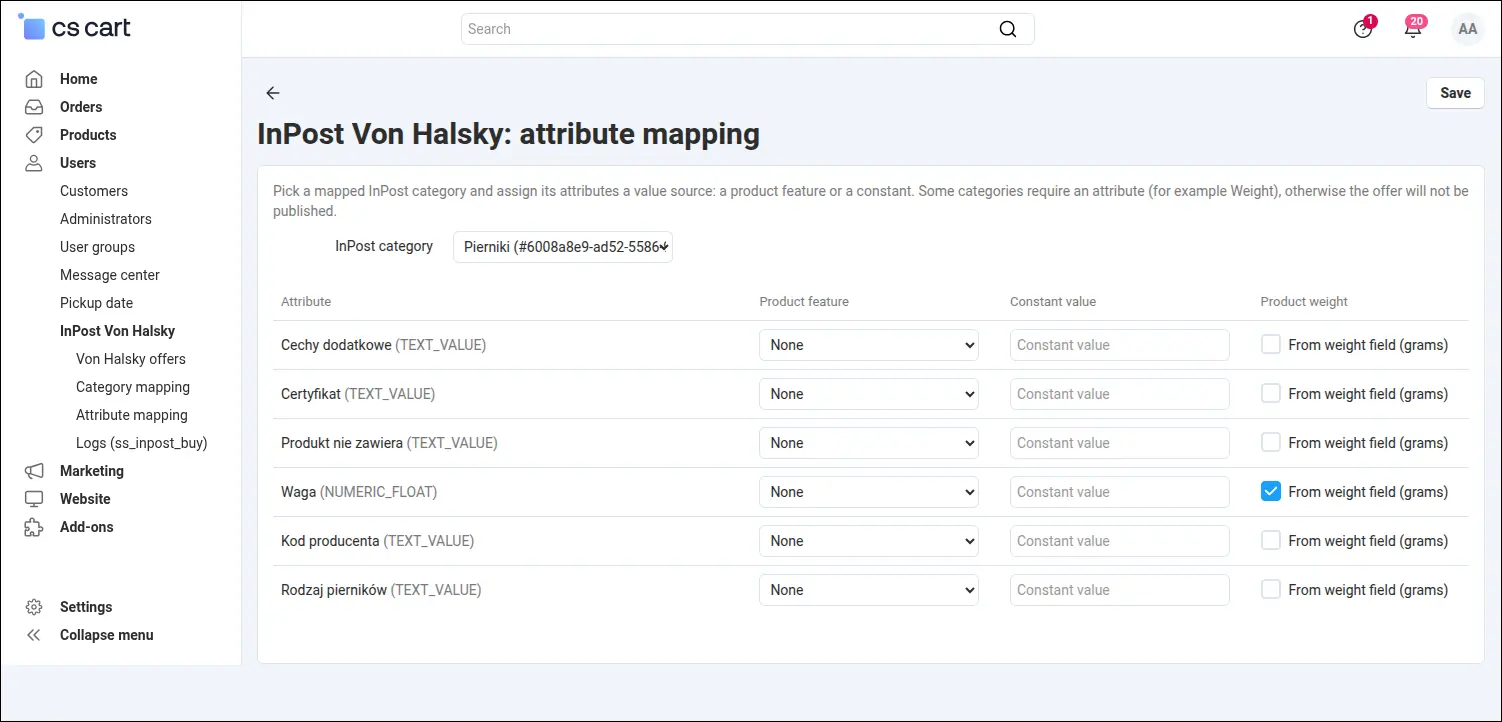
Task: Click the Save button
Action: coord(1455,93)
